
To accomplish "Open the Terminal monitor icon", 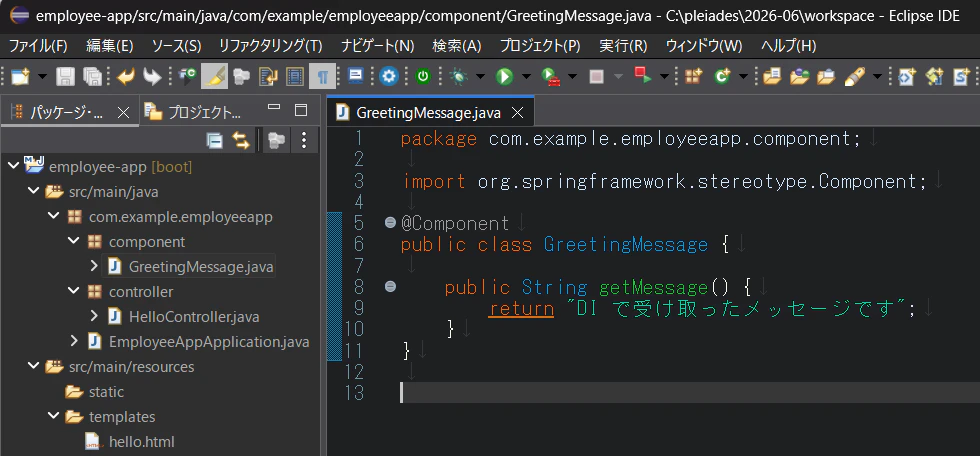I will coord(356,76).
